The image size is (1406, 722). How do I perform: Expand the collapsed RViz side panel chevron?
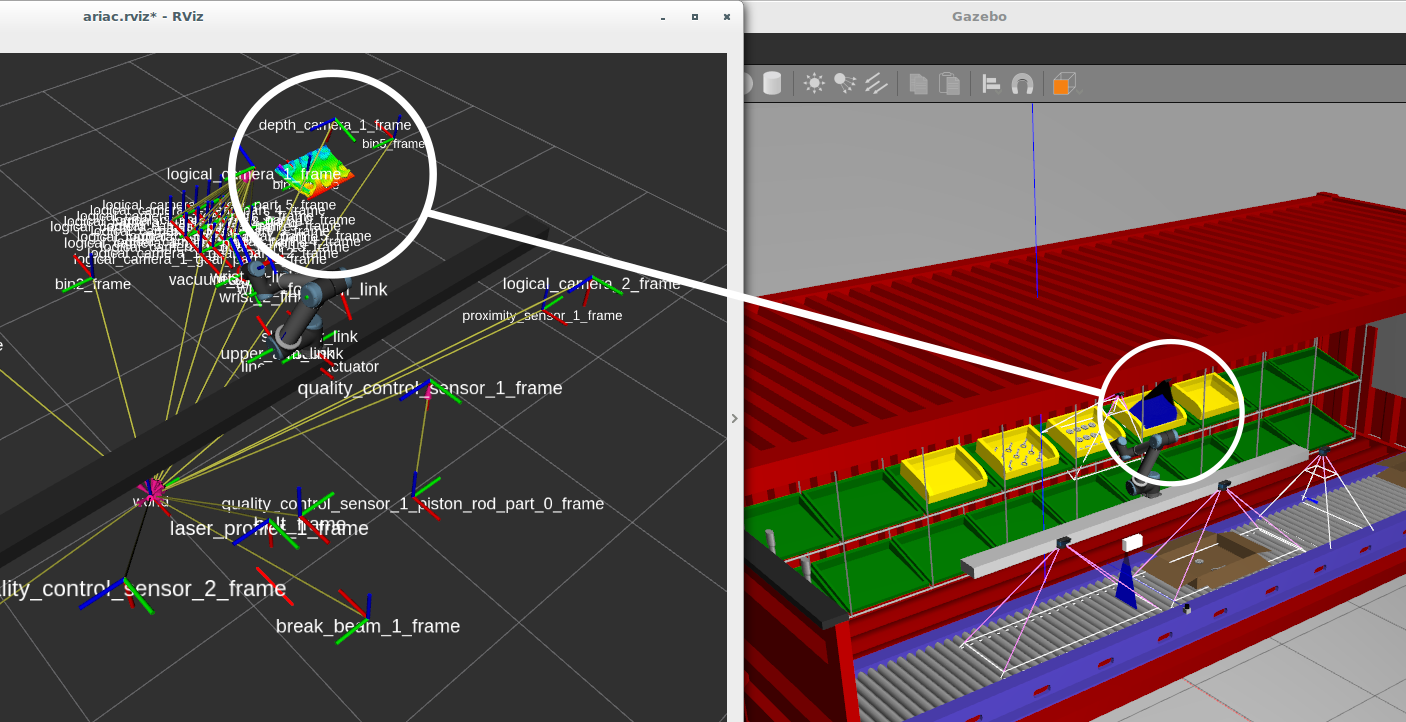click(x=735, y=418)
